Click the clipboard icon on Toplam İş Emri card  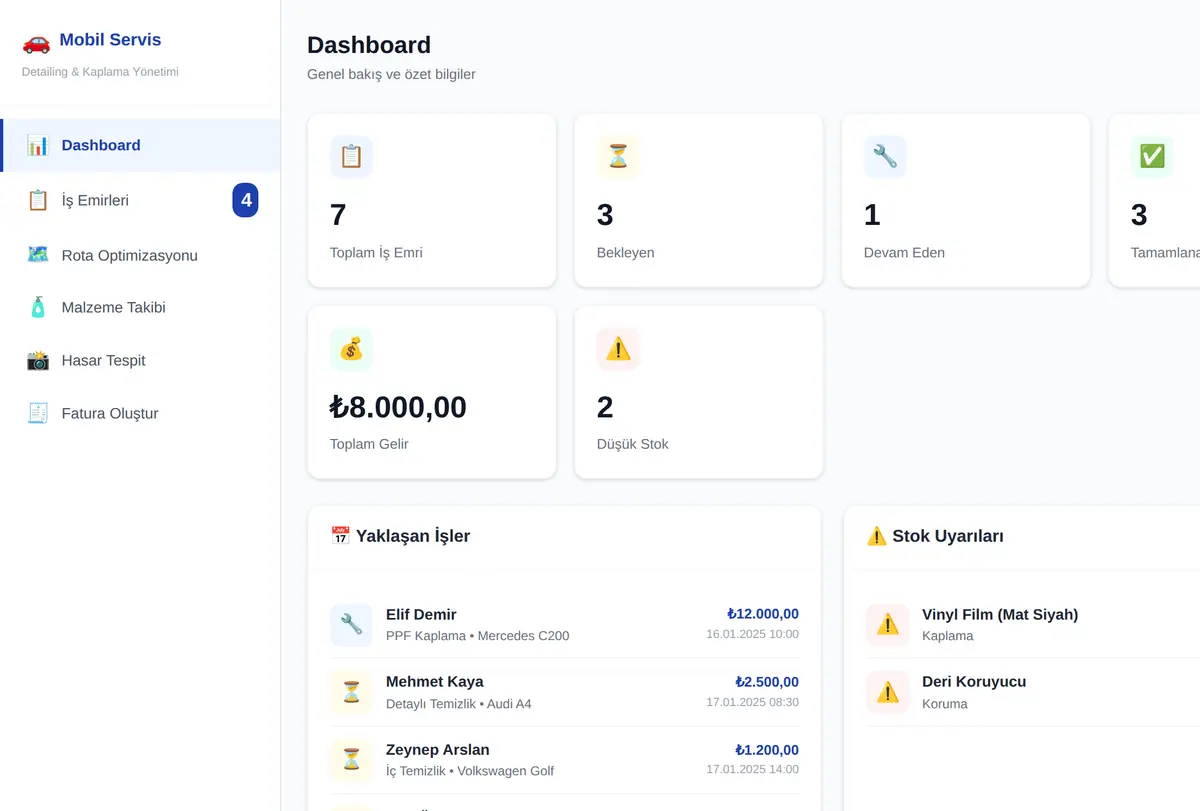[351, 157]
